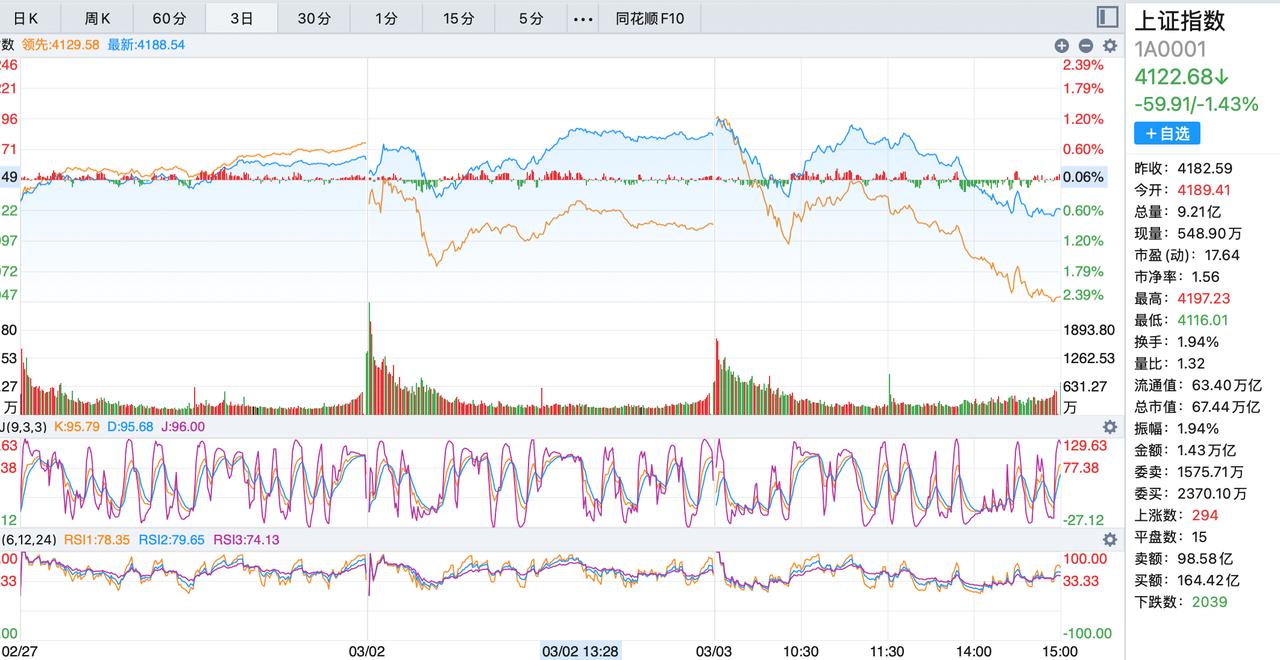This screenshot has width=1280, height=660.
Task: Click the highlighted 0.06% axis value
Action: coord(1084,177)
